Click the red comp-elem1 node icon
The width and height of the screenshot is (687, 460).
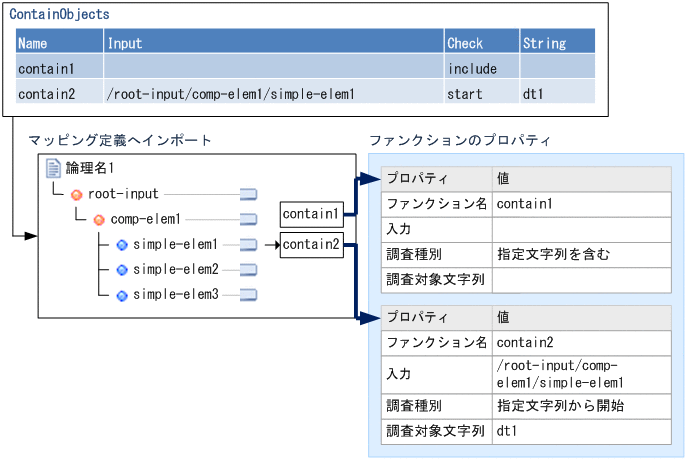coord(98,219)
